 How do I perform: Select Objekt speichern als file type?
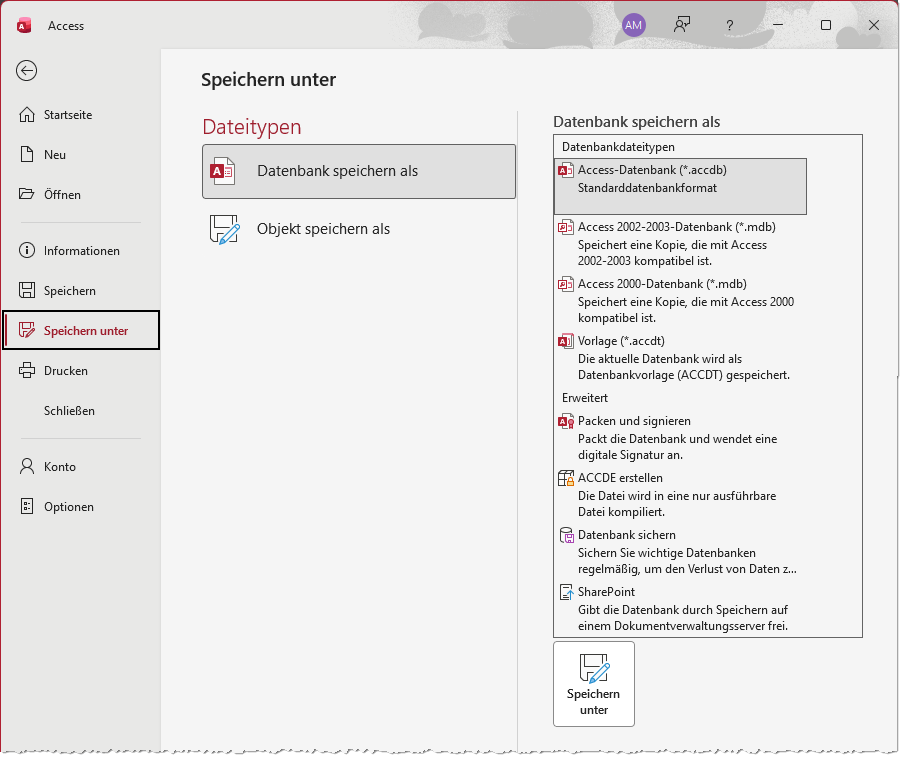359,229
